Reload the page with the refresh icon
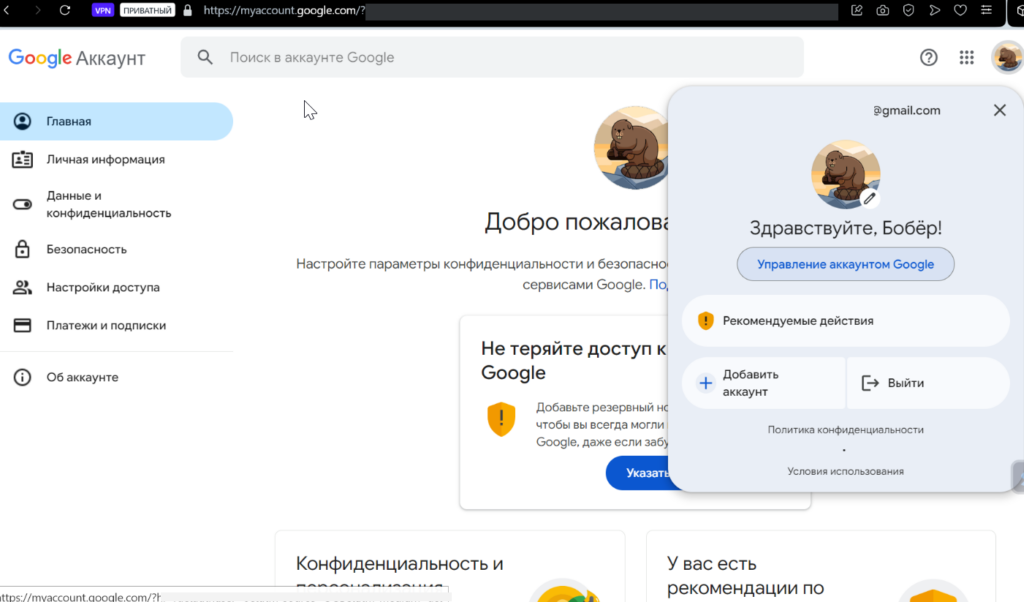Screen dimensions: 1024x602 point(65,10)
